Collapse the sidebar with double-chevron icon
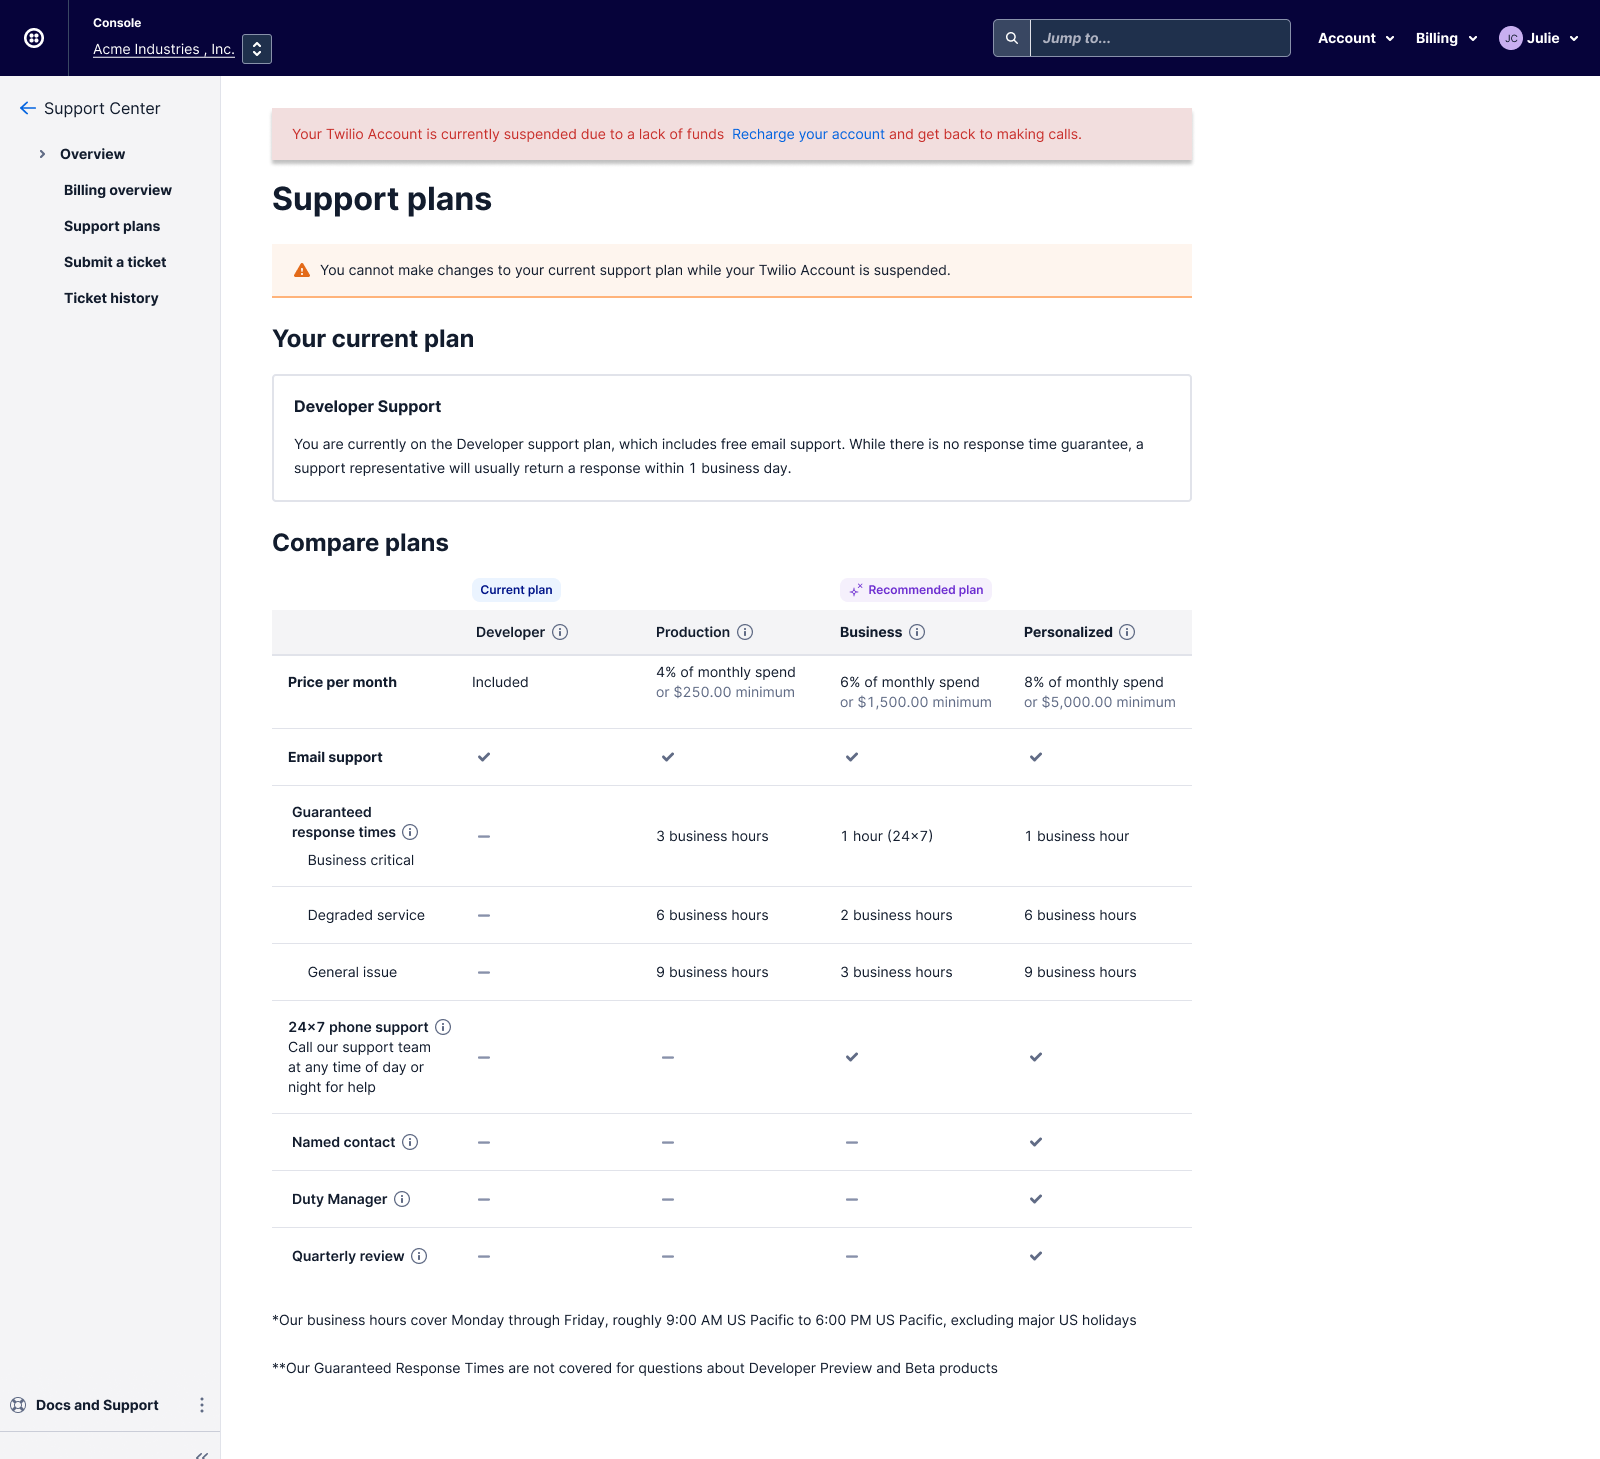Image resolution: width=1600 pixels, height=1459 pixels. (202, 1454)
